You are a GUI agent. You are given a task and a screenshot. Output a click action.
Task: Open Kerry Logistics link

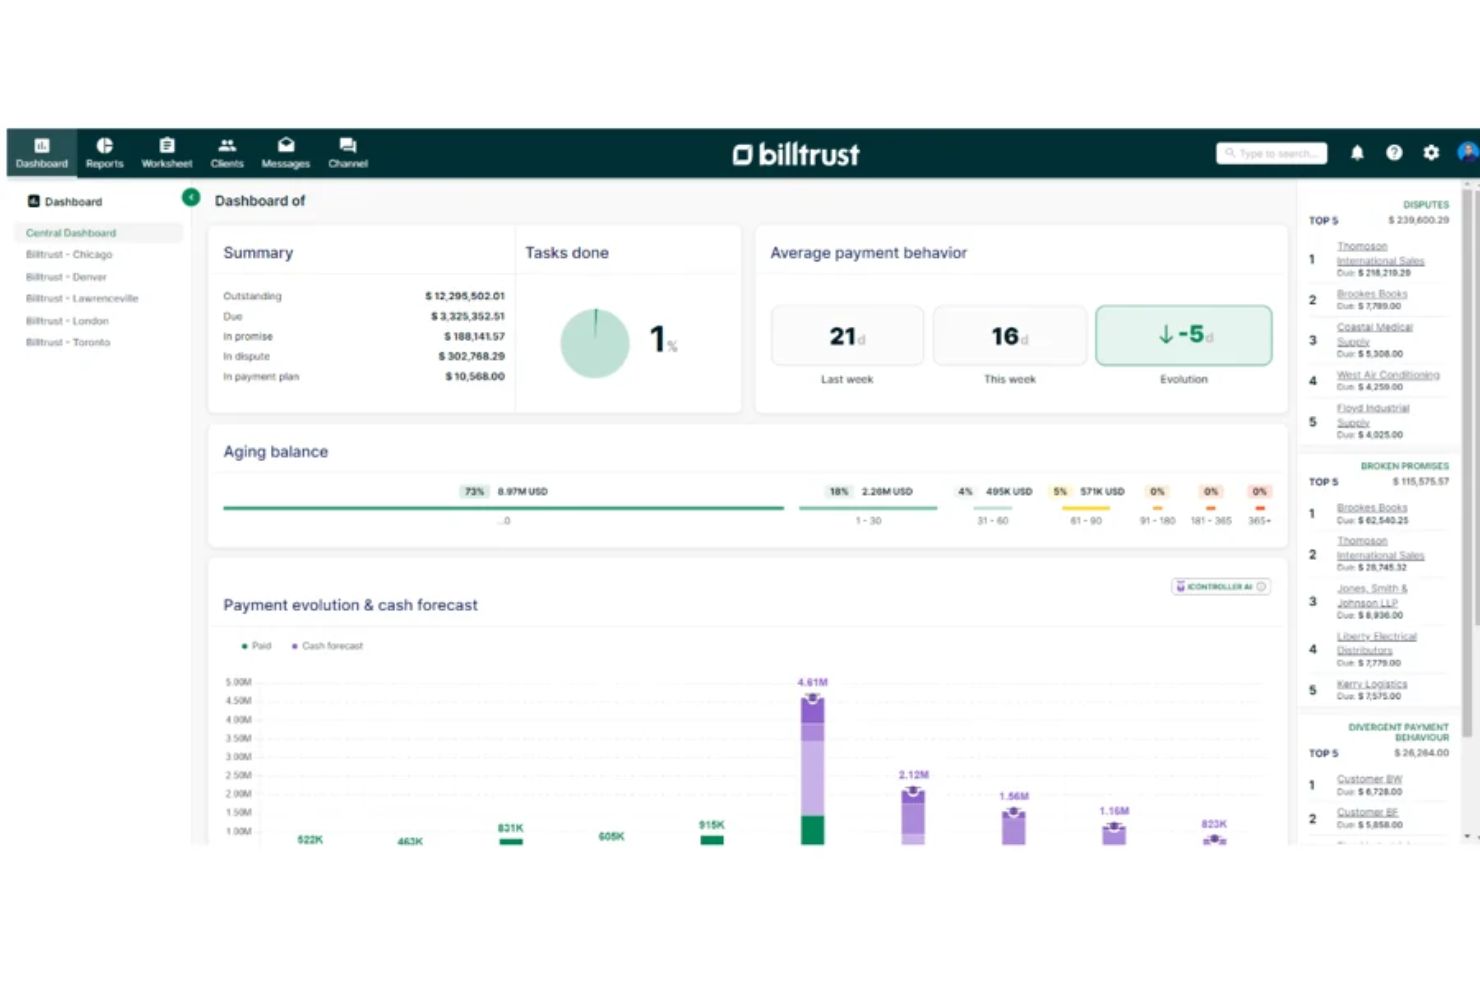point(1372,684)
